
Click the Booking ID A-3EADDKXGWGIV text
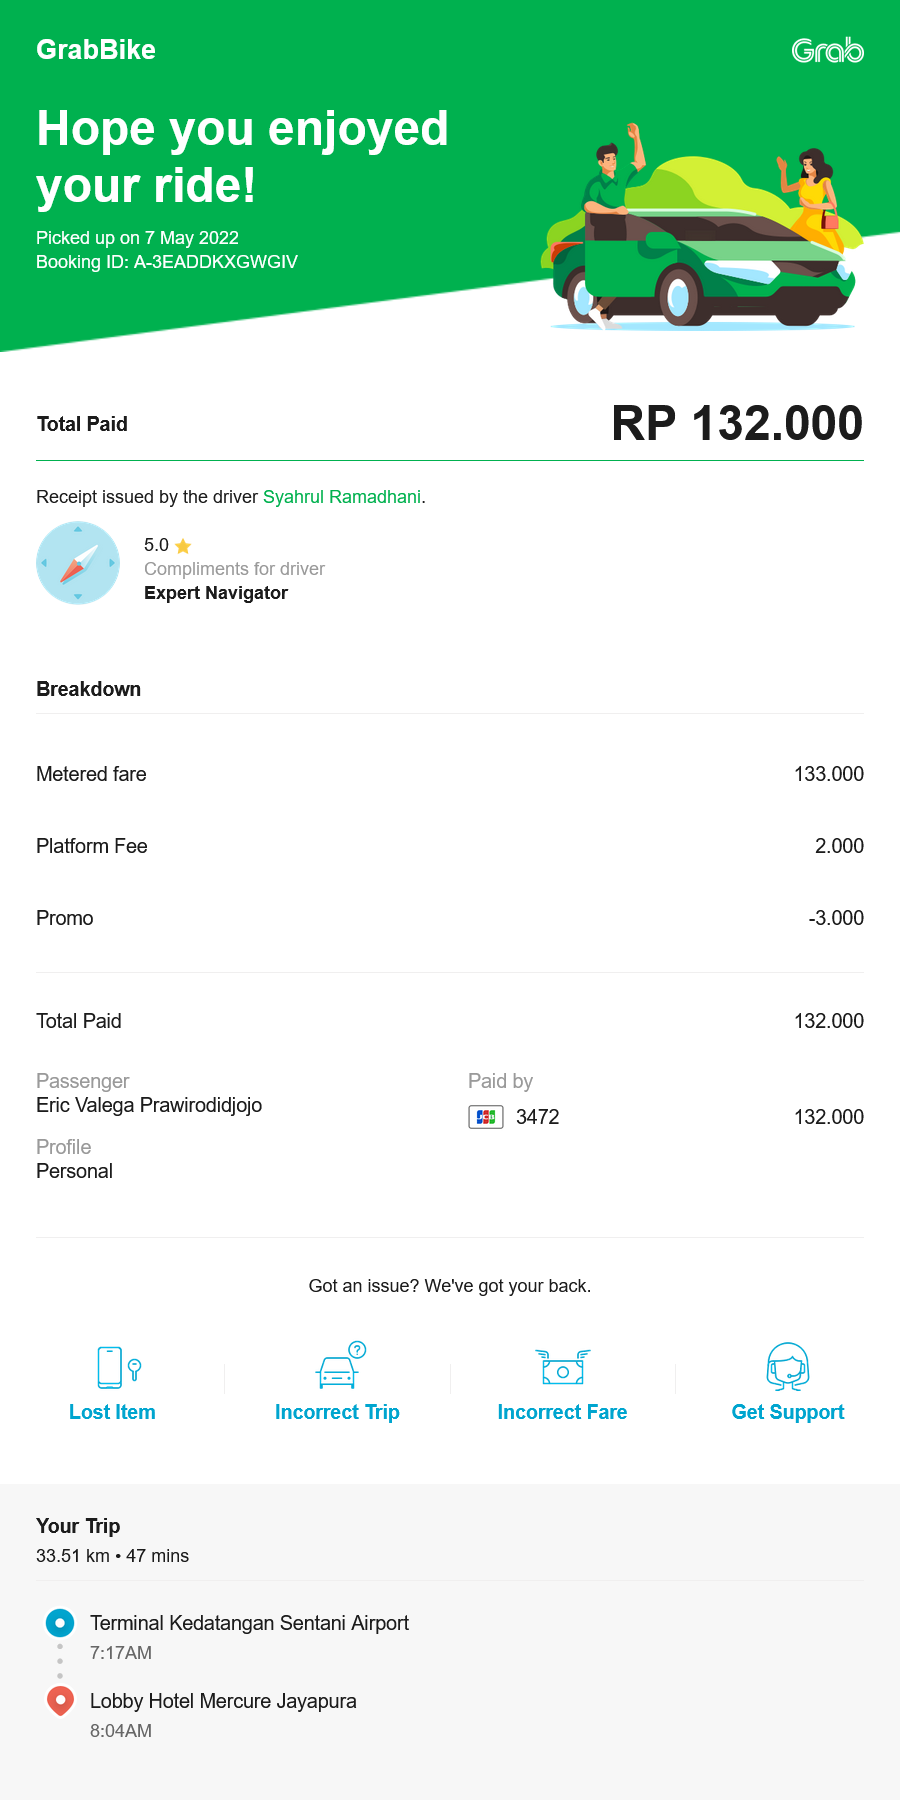[x=167, y=262]
